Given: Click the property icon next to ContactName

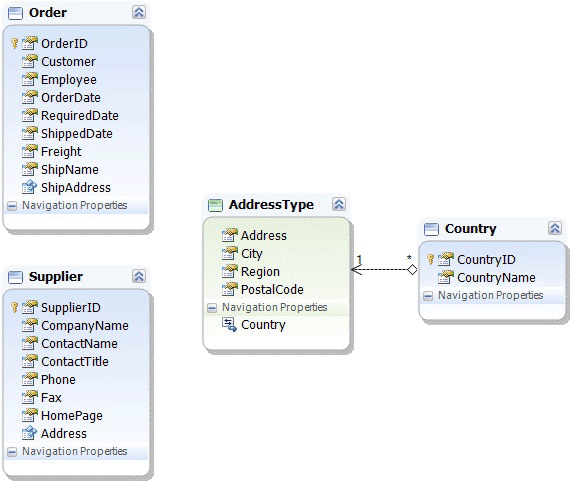Looking at the screenshot, I should coord(30,343).
